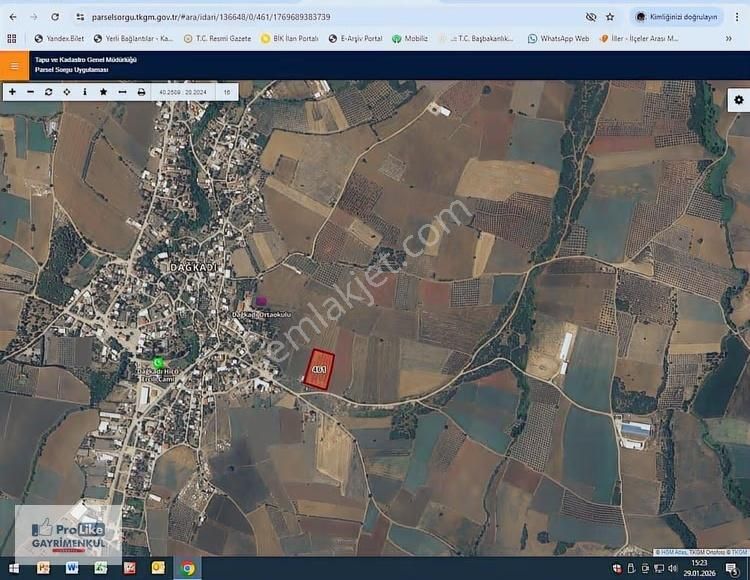Click the purple Dağkadı Ortaokulu marker
The image size is (750, 580).
261,301
